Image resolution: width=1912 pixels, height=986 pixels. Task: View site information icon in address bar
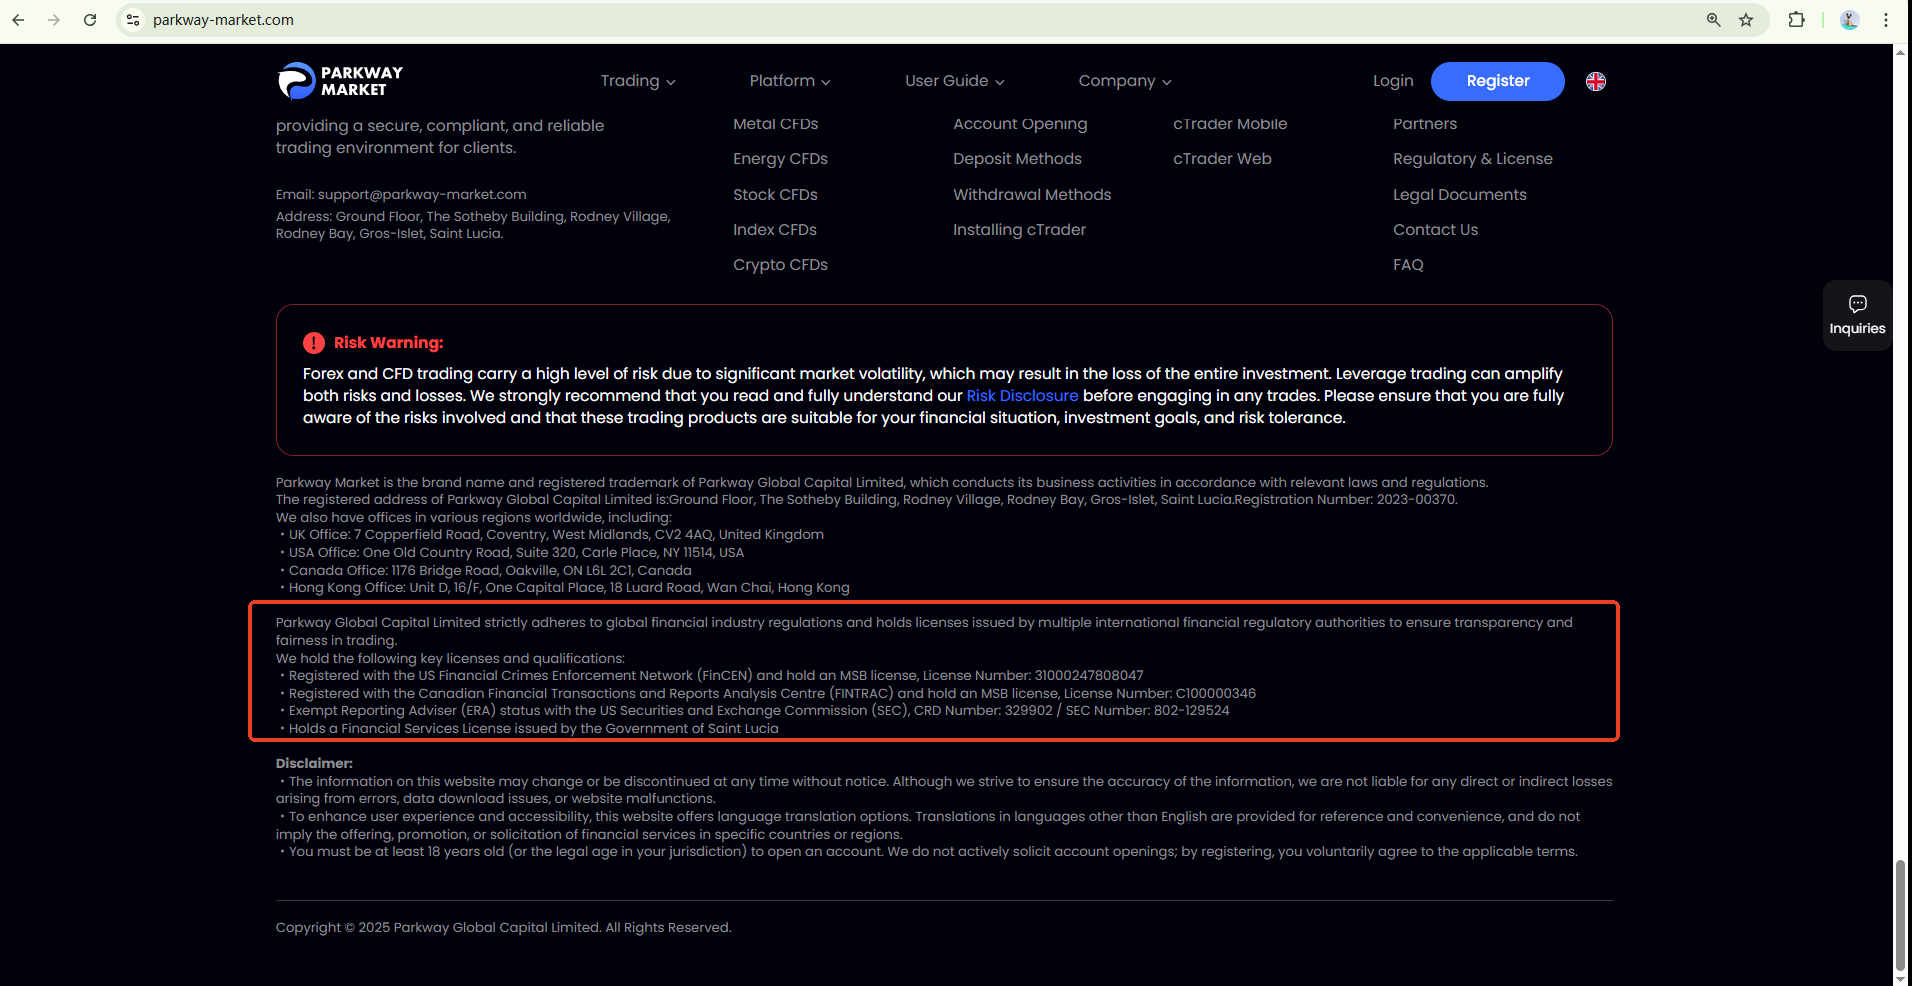(x=133, y=20)
